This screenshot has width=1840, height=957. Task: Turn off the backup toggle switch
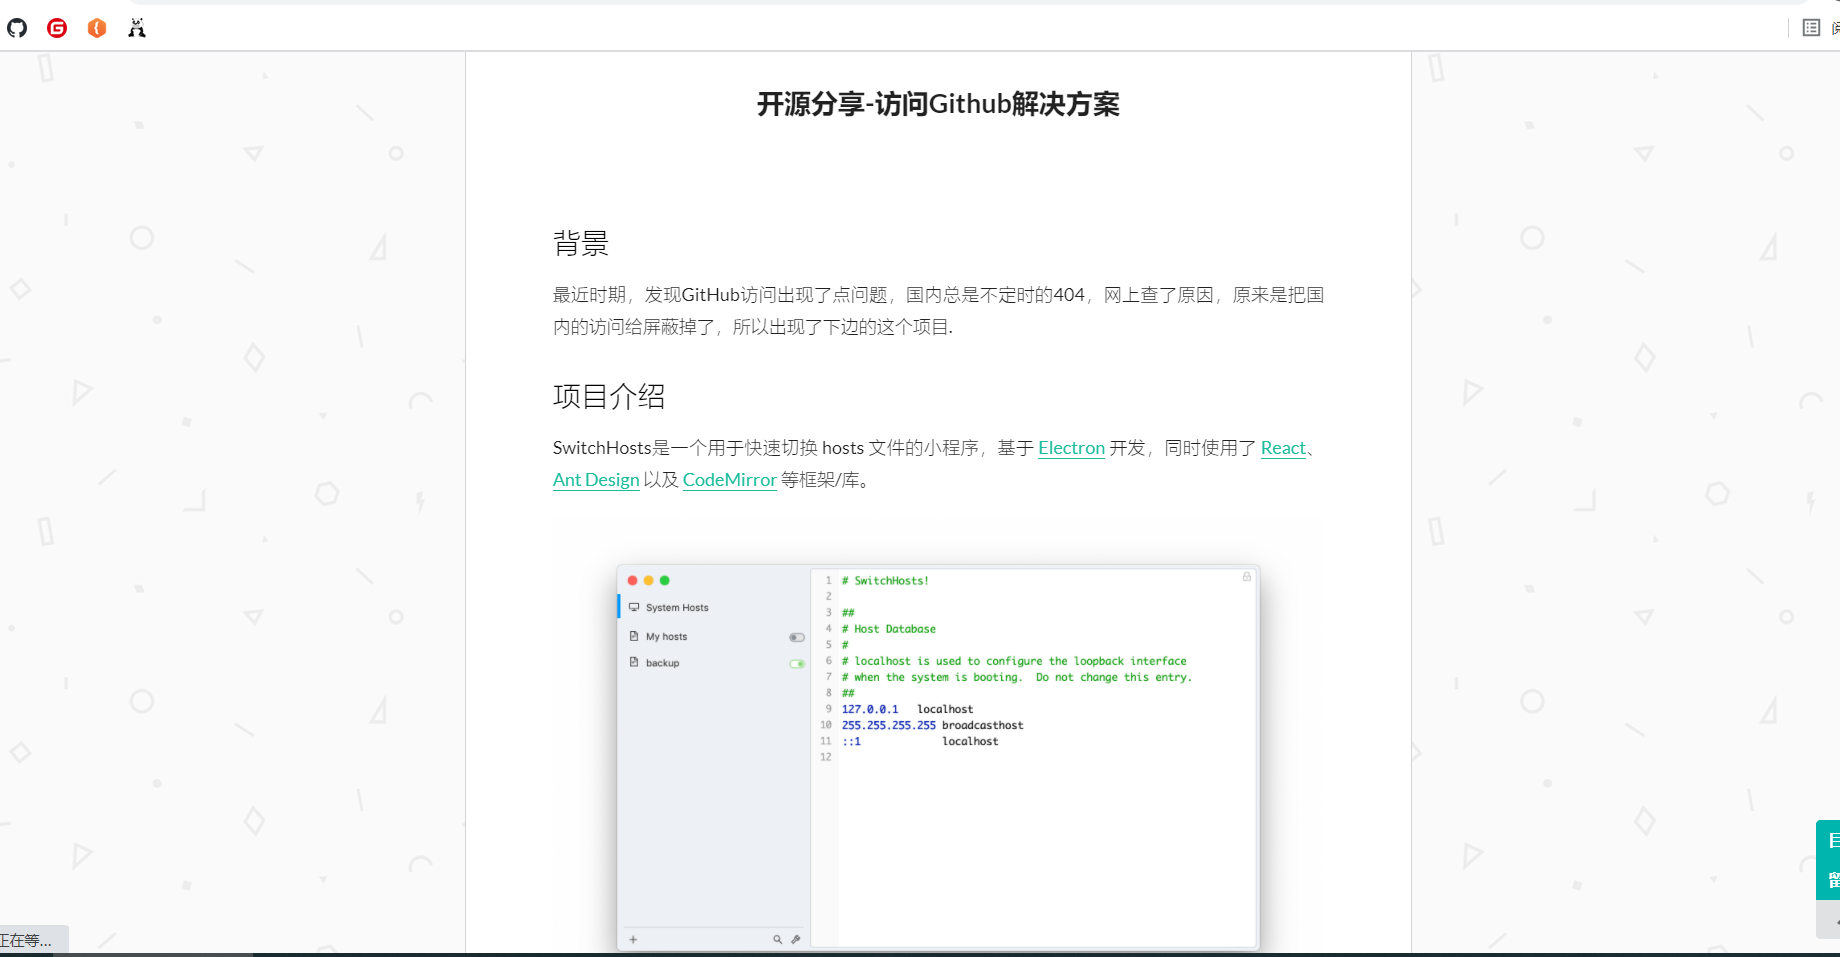pos(796,663)
